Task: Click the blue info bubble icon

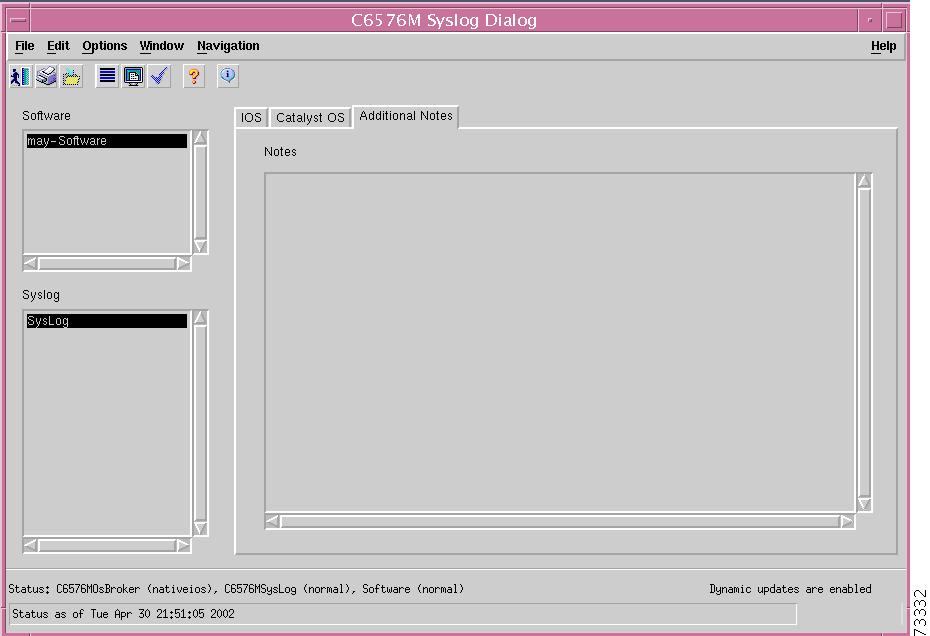Action: click(x=228, y=77)
